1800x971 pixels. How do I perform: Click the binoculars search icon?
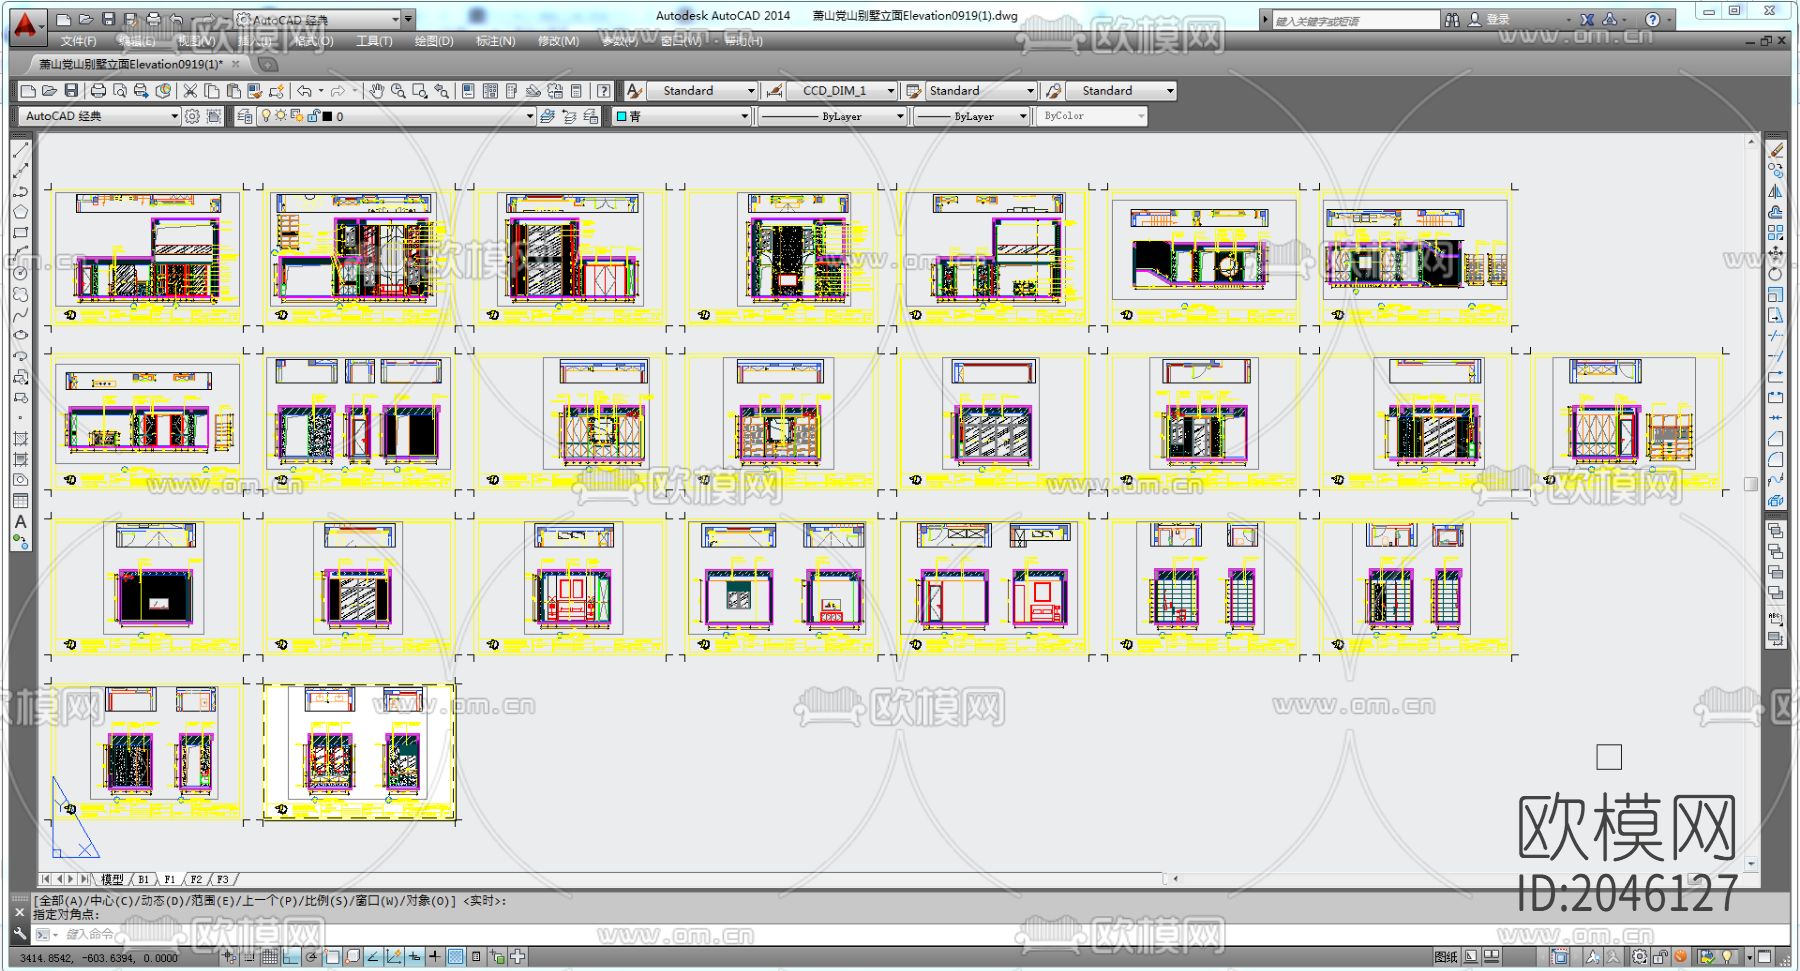click(x=1452, y=19)
